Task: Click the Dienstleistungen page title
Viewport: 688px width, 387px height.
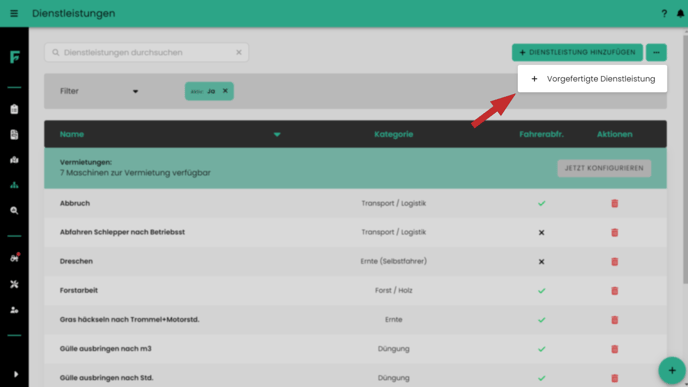Action: 74,14
